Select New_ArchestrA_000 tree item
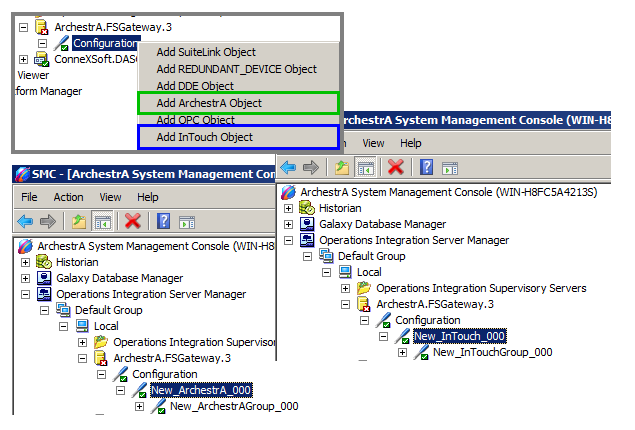 tap(201, 390)
